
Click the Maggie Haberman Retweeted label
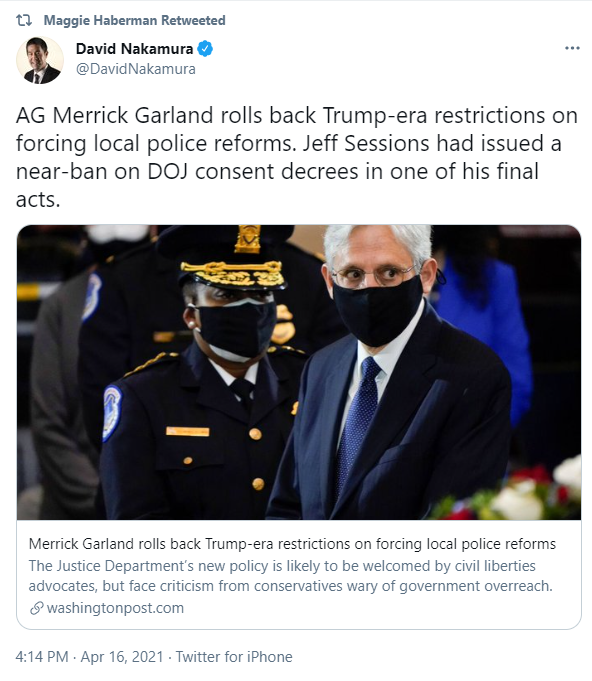coord(135,20)
